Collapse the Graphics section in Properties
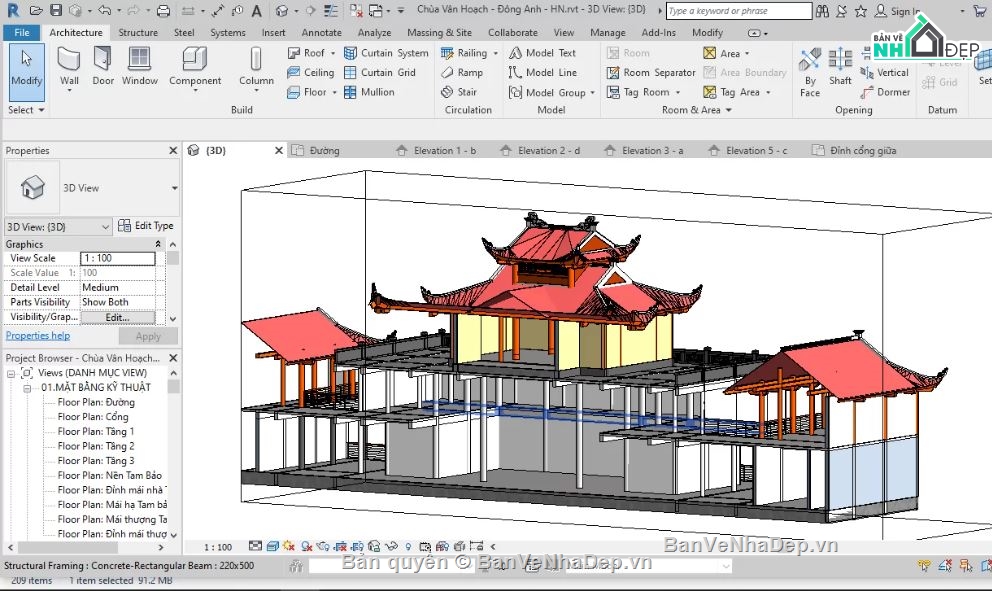 (157, 244)
